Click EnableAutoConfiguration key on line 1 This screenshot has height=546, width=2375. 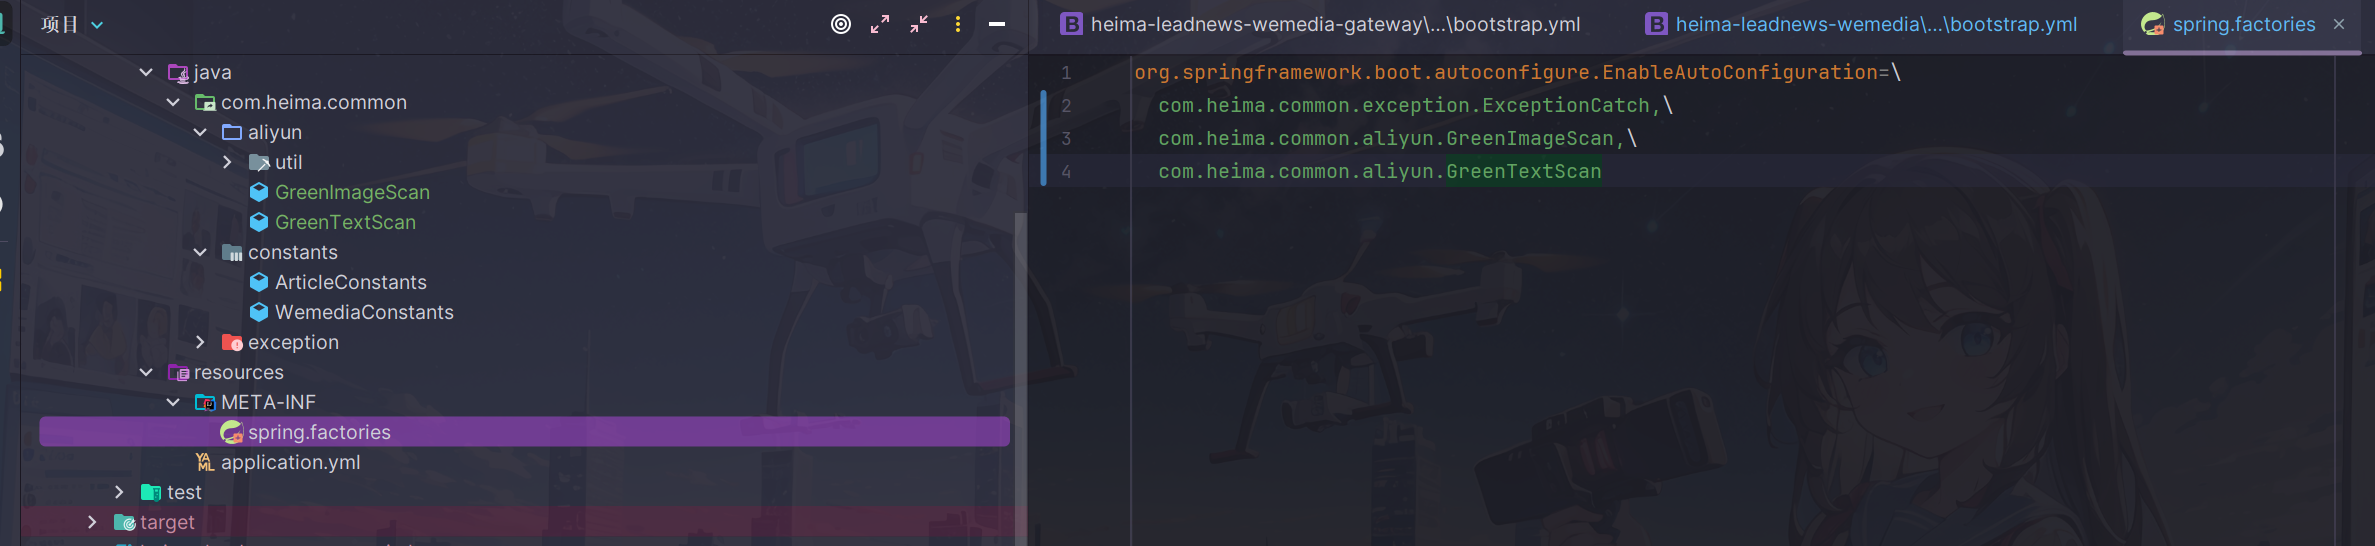(x=1740, y=72)
